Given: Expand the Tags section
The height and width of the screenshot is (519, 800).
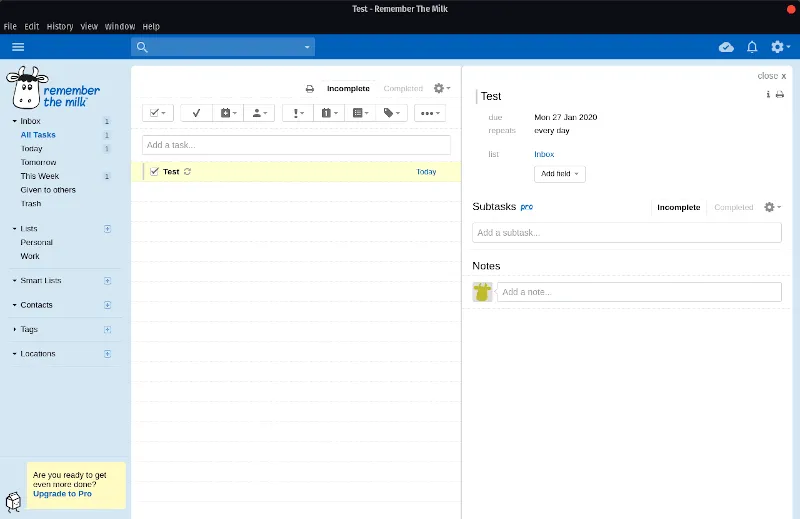Looking at the screenshot, I should pos(14,330).
